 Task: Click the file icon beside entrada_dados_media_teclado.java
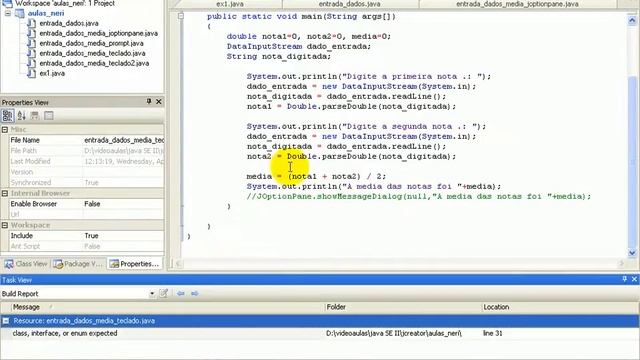tap(31, 53)
